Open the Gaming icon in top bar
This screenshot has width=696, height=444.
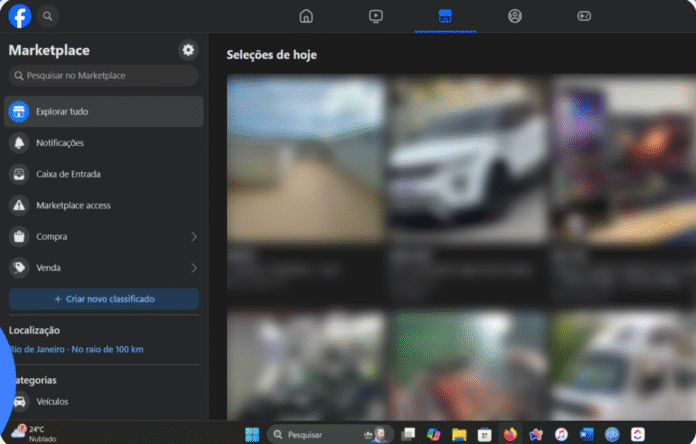584,16
